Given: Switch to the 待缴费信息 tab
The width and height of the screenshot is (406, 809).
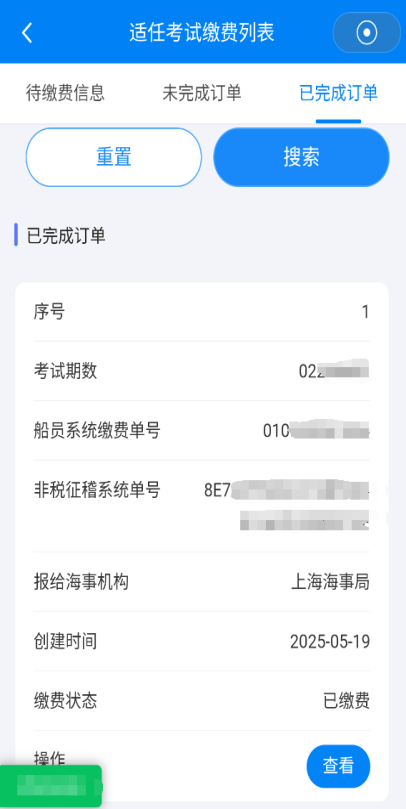Looking at the screenshot, I should coord(65,93).
